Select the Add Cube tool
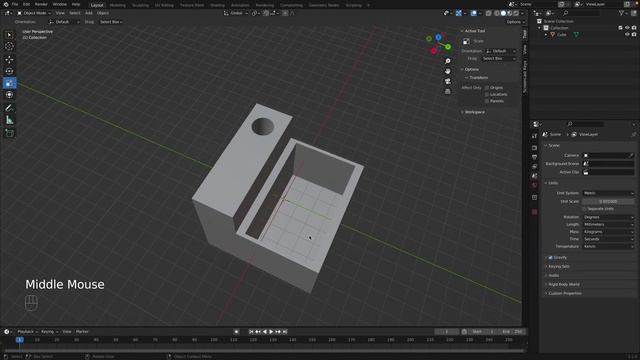The image size is (640, 360). (x=9, y=133)
